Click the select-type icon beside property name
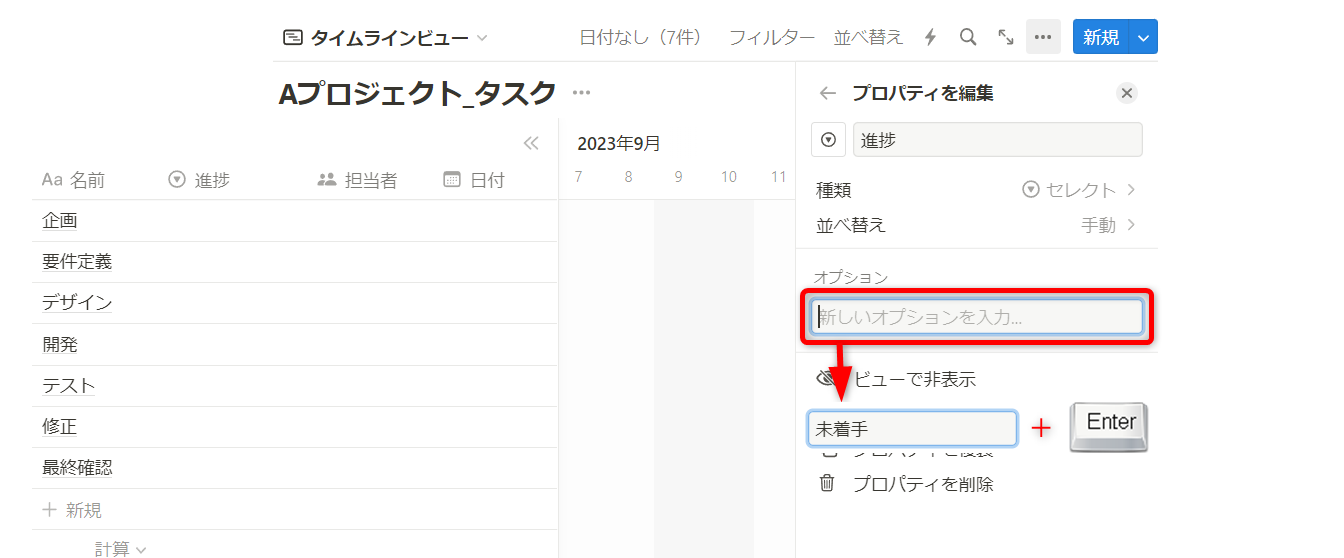1344x558 pixels. point(828,140)
